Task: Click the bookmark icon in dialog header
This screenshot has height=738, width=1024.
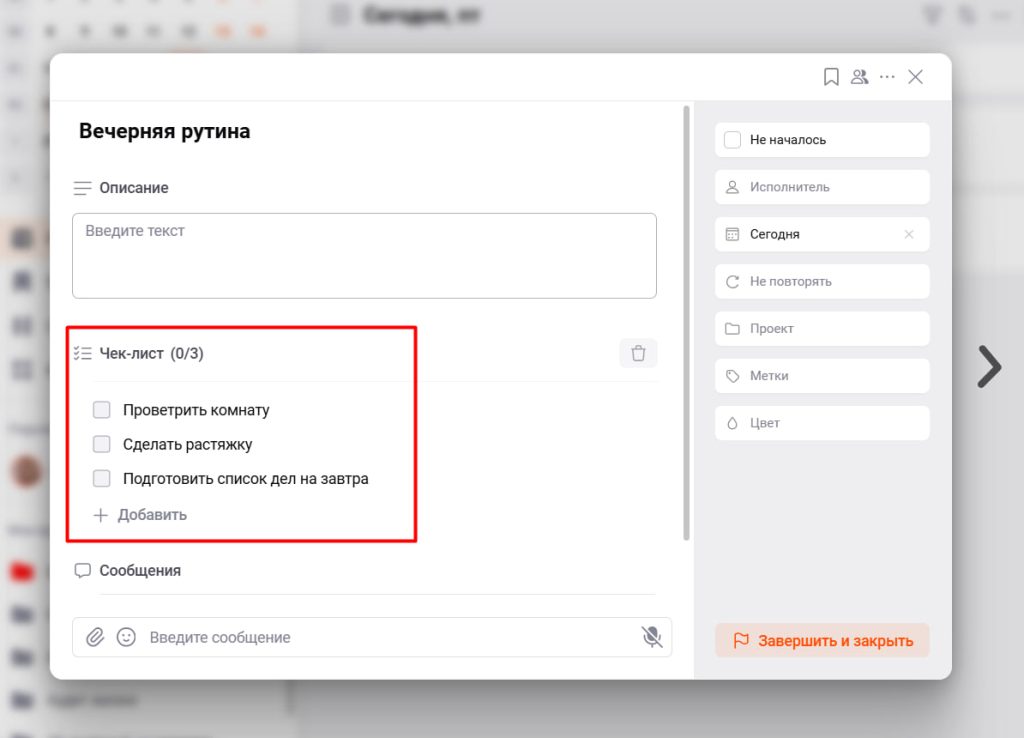Action: point(831,77)
